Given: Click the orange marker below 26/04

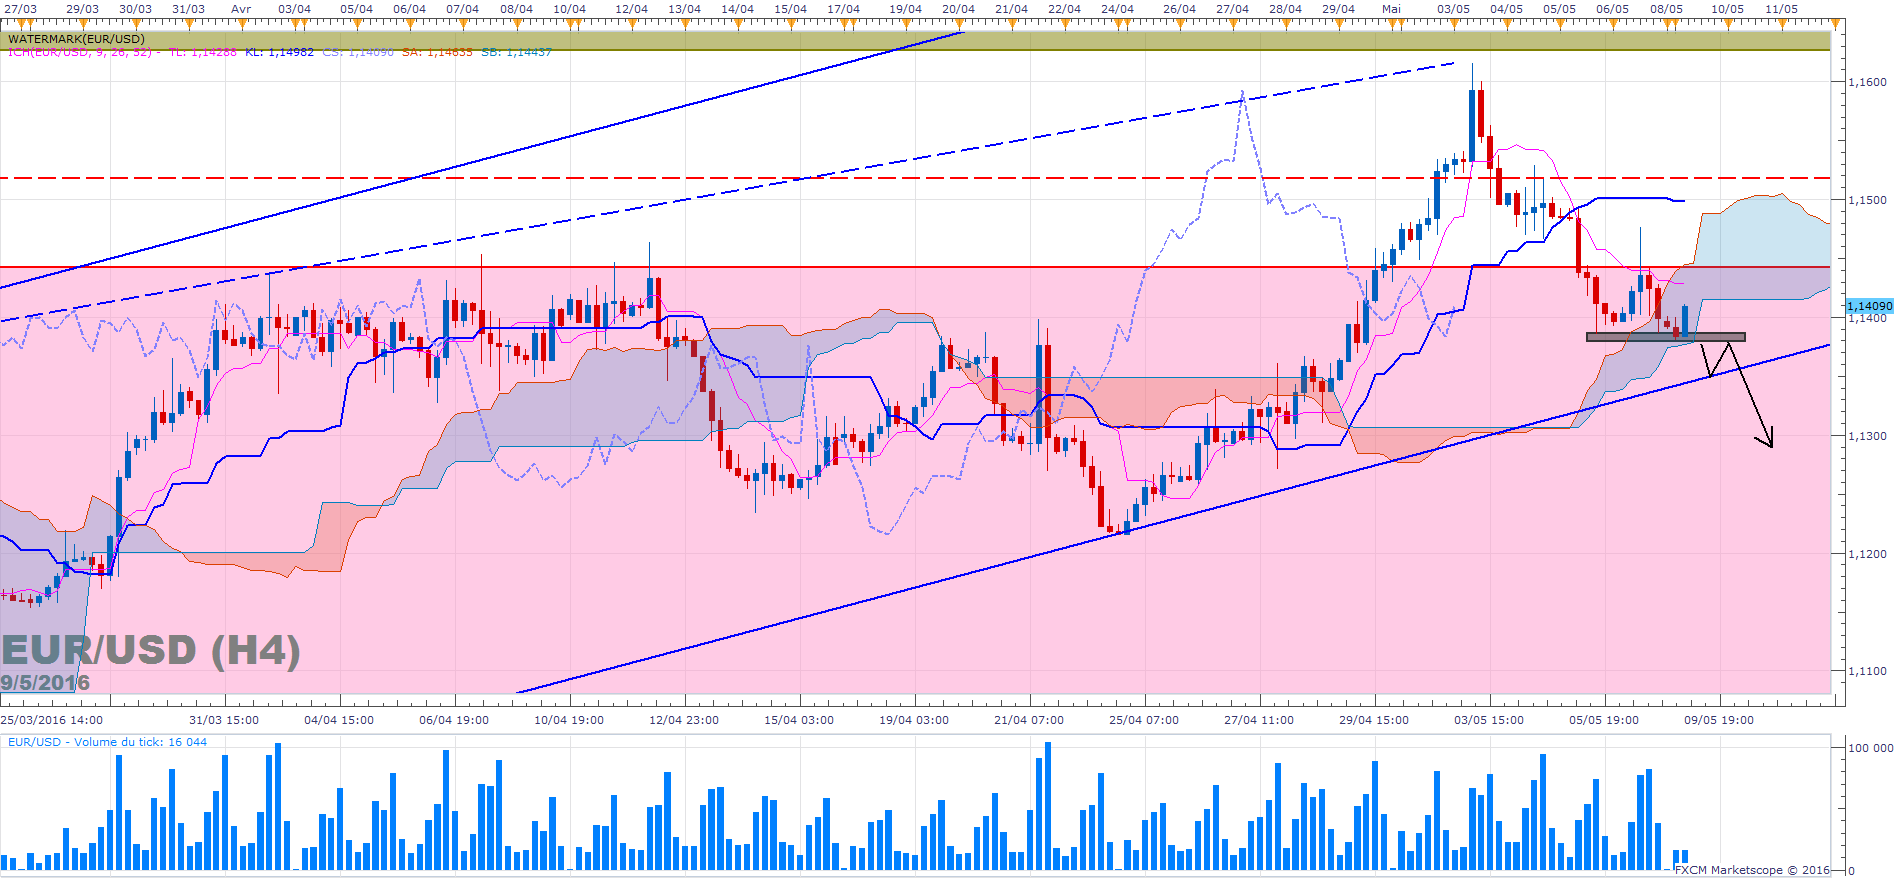Looking at the screenshot, I should coord(1180,21).
